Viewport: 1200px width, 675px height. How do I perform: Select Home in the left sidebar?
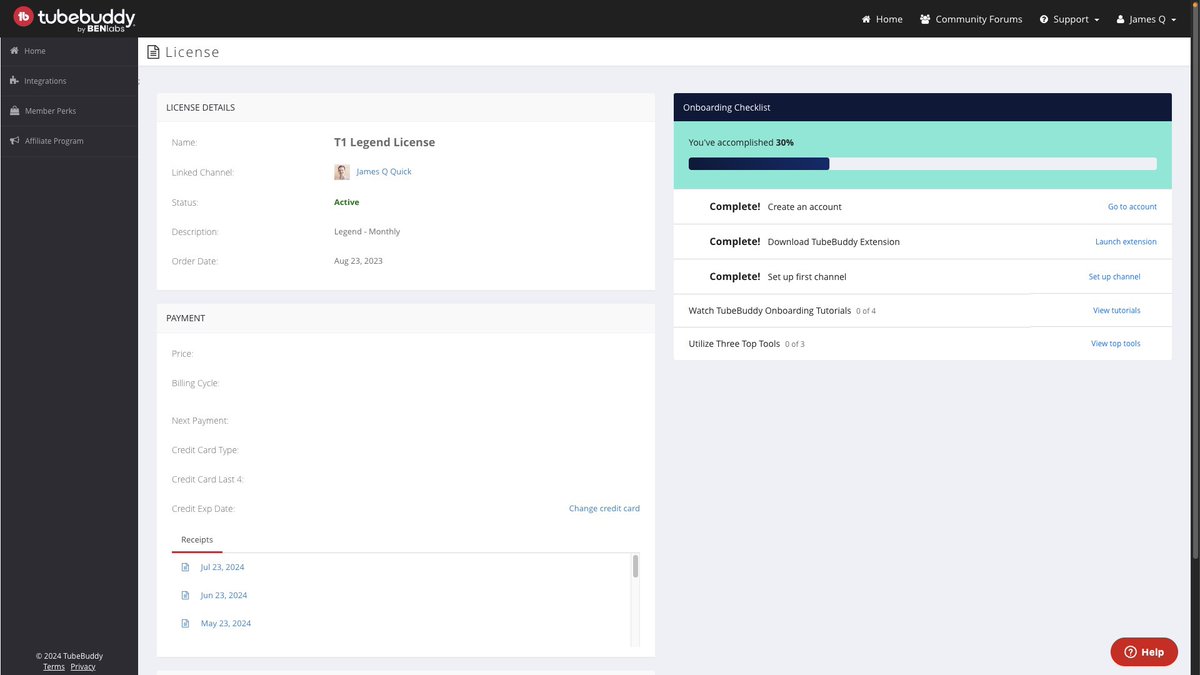[69, 51]
